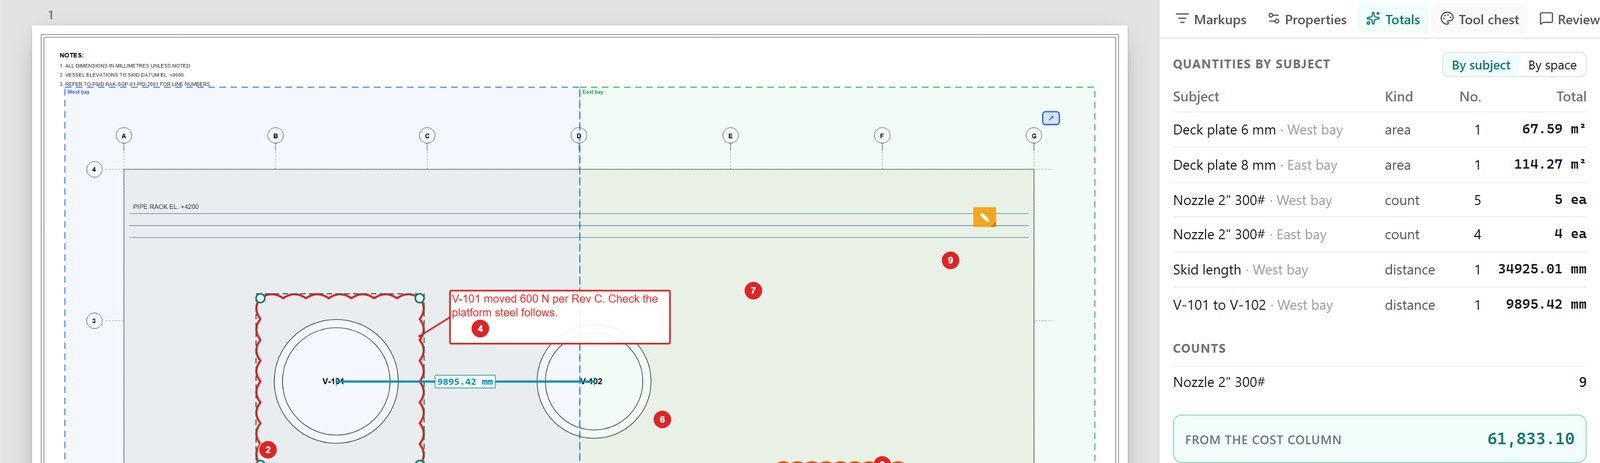Viewport: 1600px width, 463px height.
Task: Select the Deck plate 8 mm row
Action: (x=1380, y=165)
